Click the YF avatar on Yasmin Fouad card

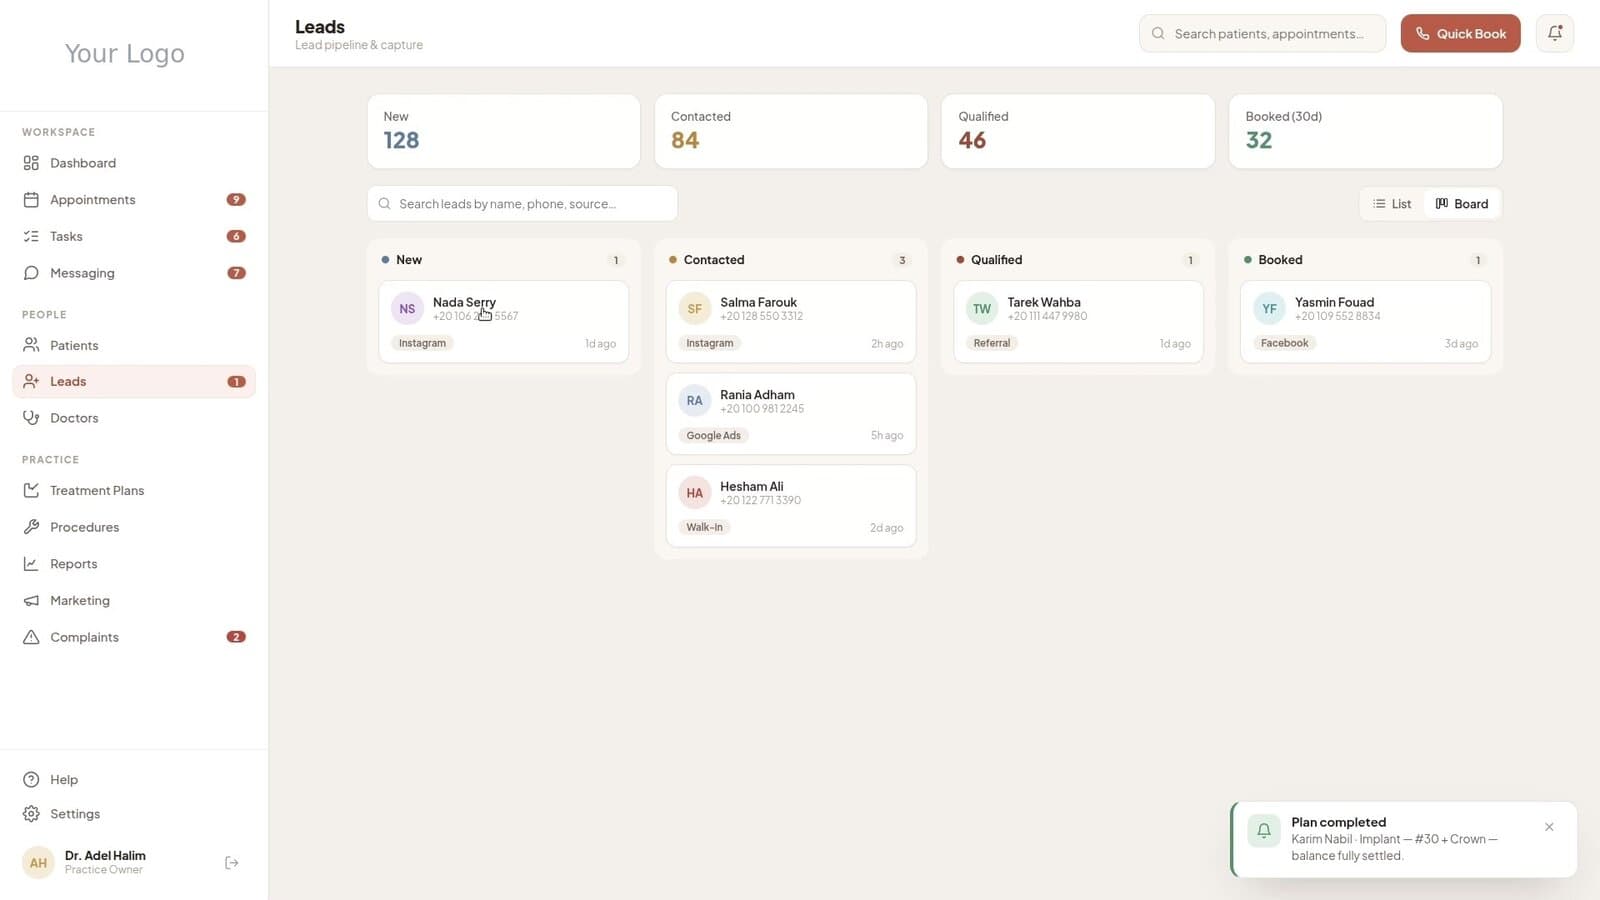pos(1269,309)
